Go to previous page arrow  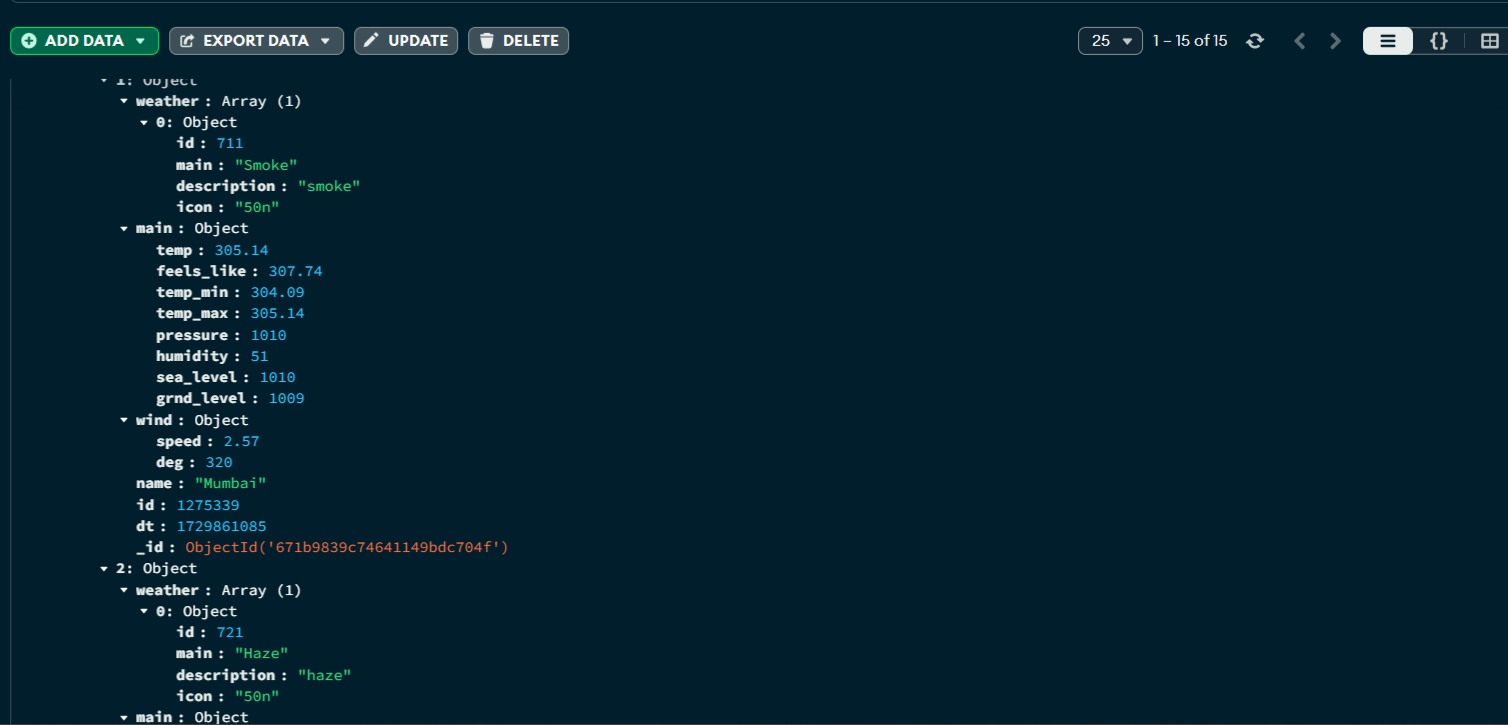(1300, 41)
